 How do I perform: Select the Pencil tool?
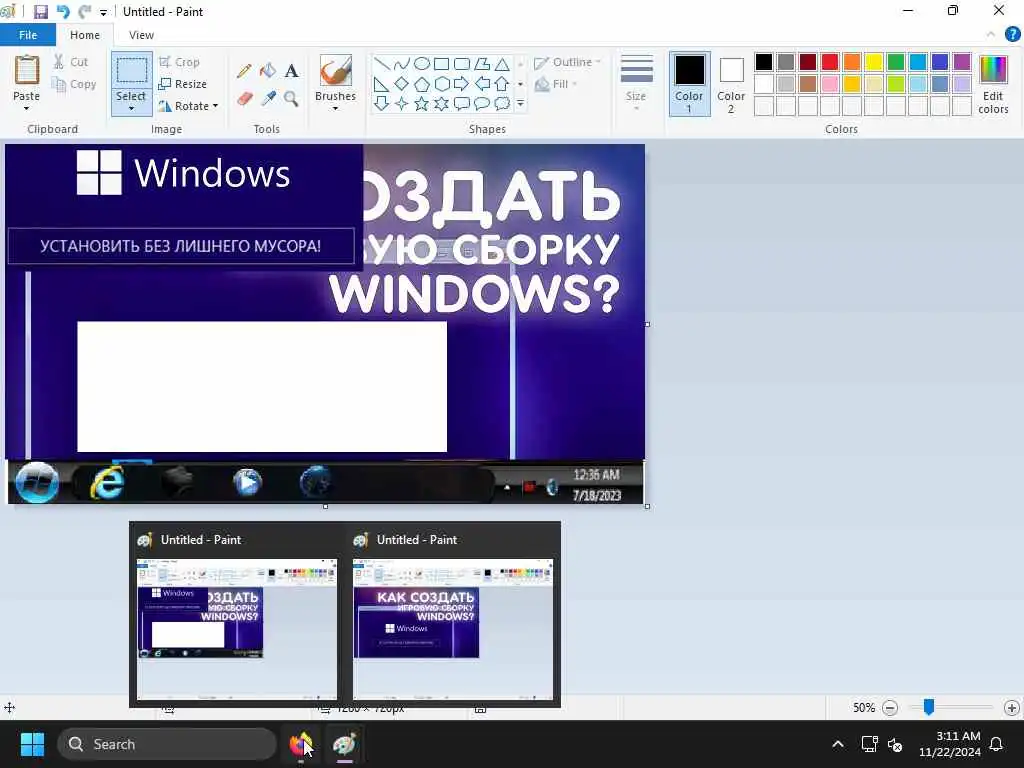pos(244,71)
